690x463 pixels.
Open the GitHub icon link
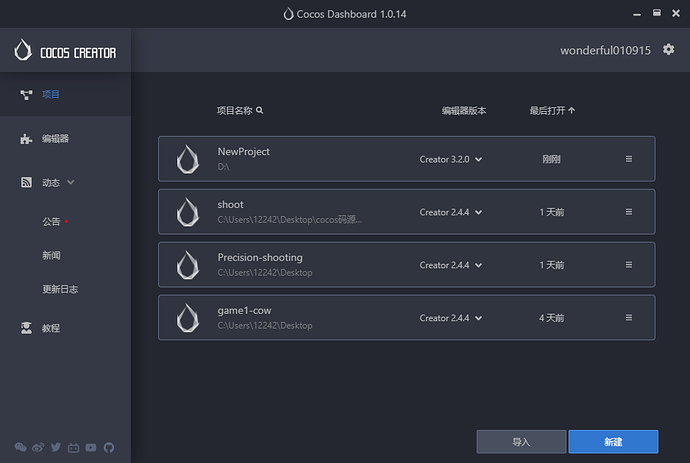108,447
